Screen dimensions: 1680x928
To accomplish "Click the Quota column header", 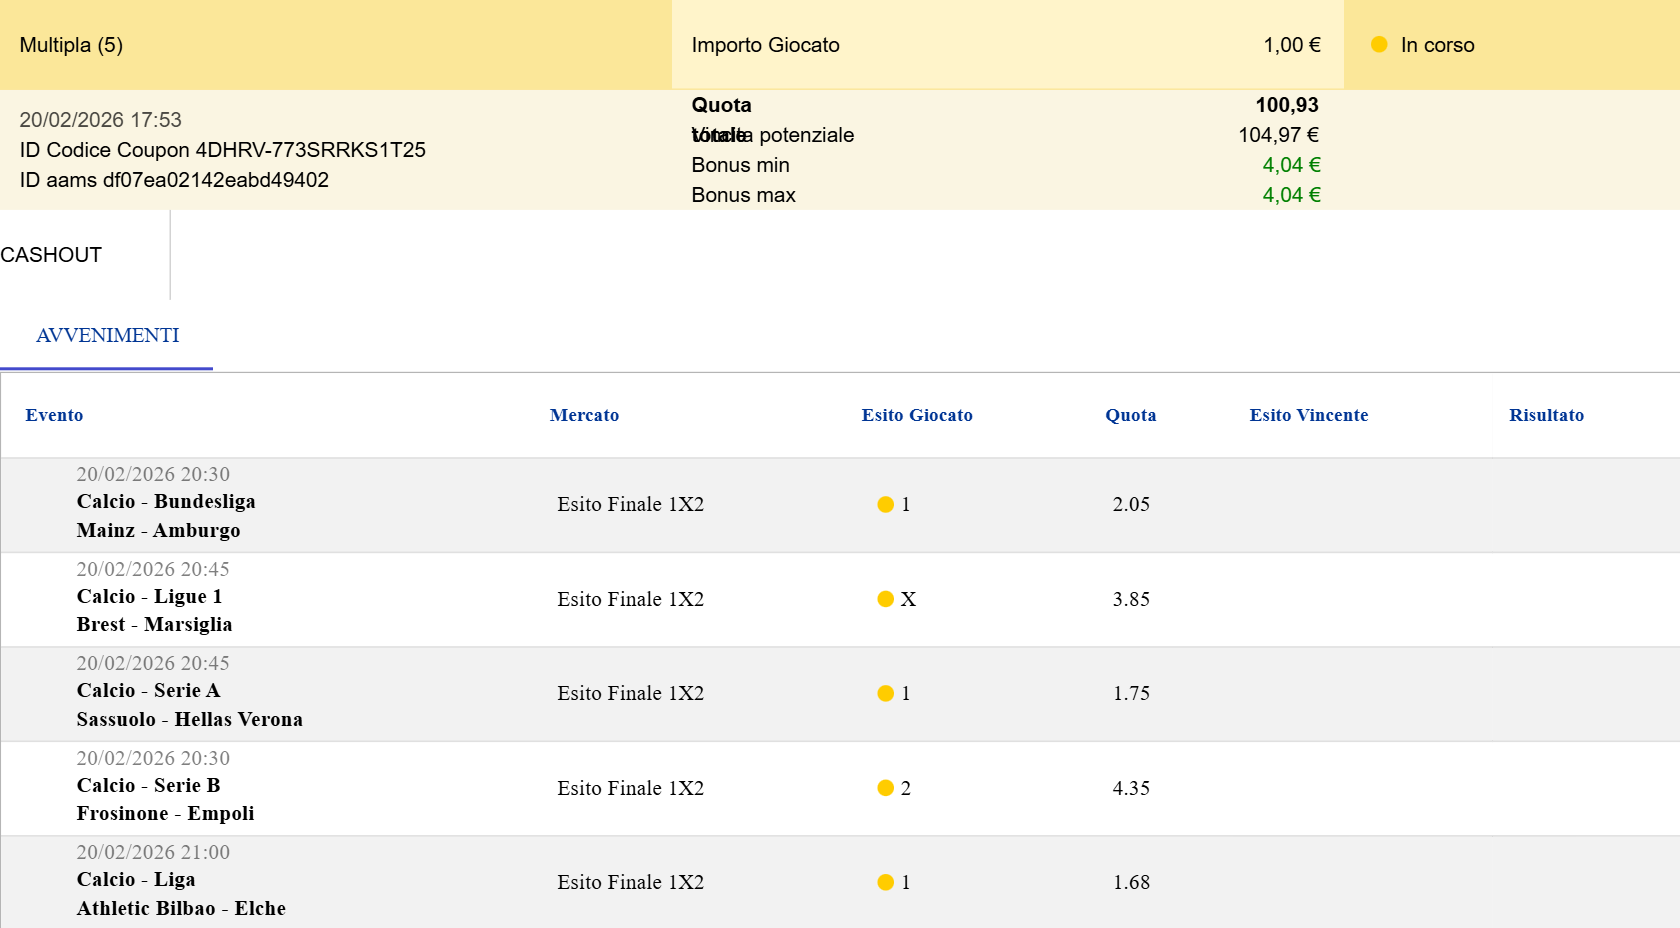I will tap(1130, 415).
